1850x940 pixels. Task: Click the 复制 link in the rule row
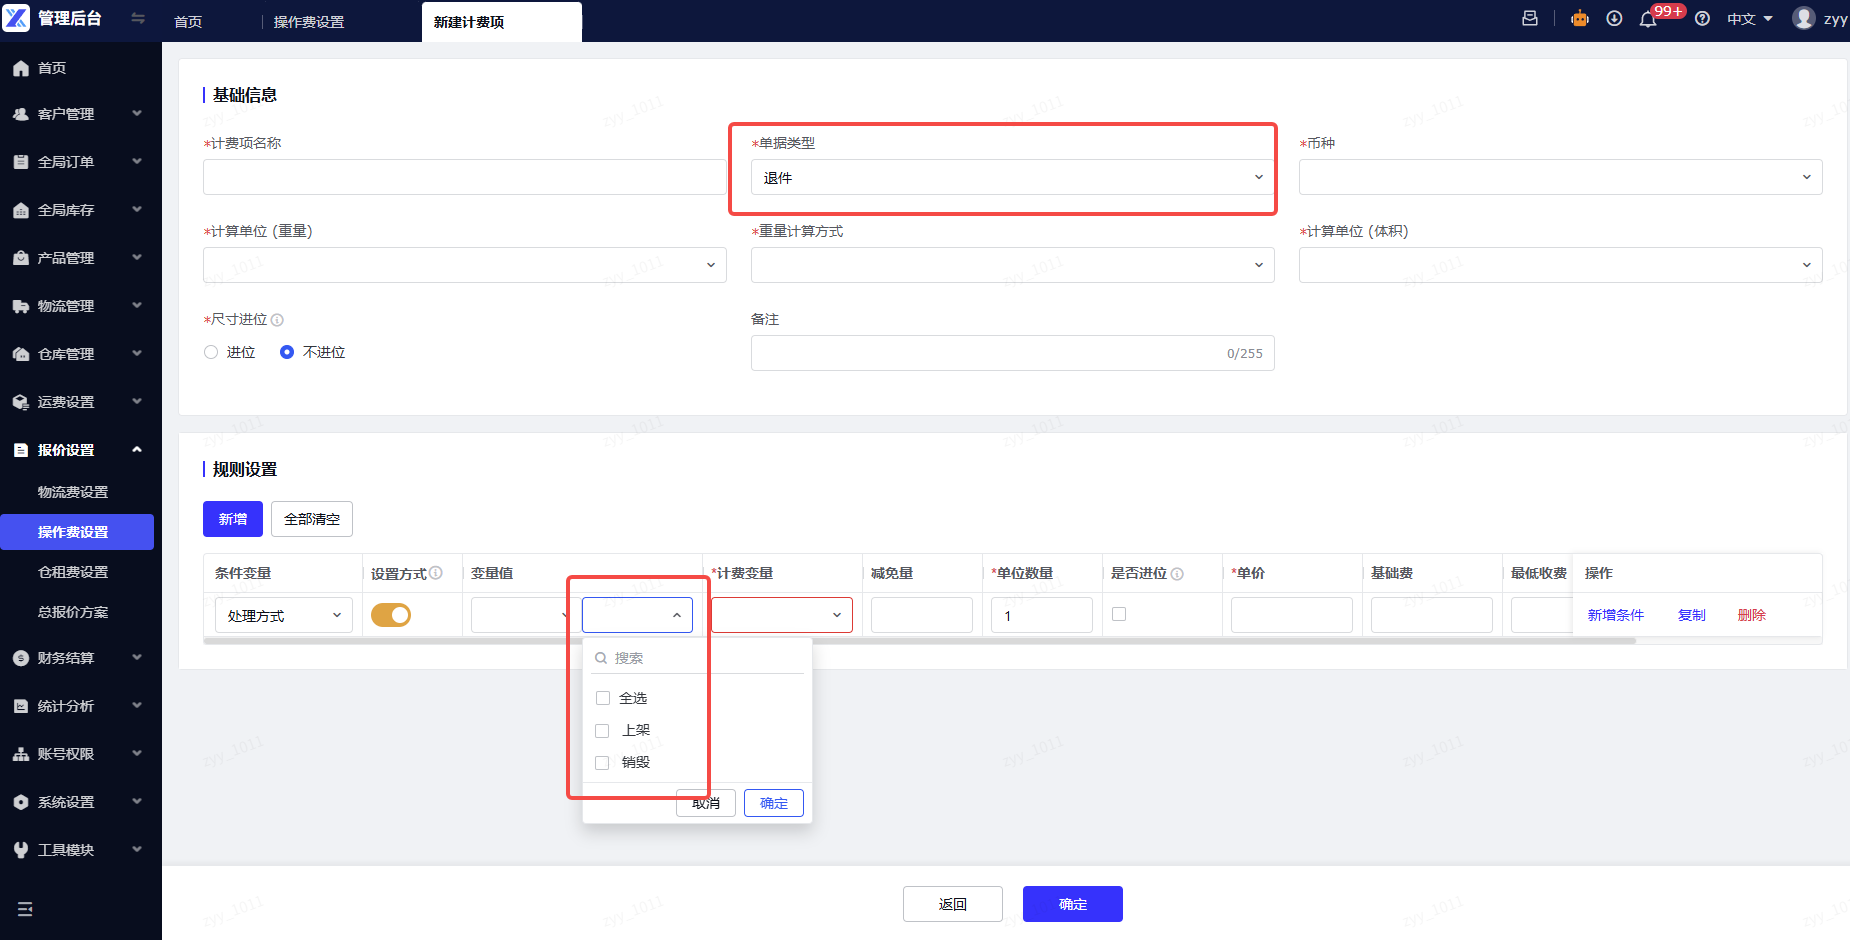pyautogui.click(x=1692, y=615)
